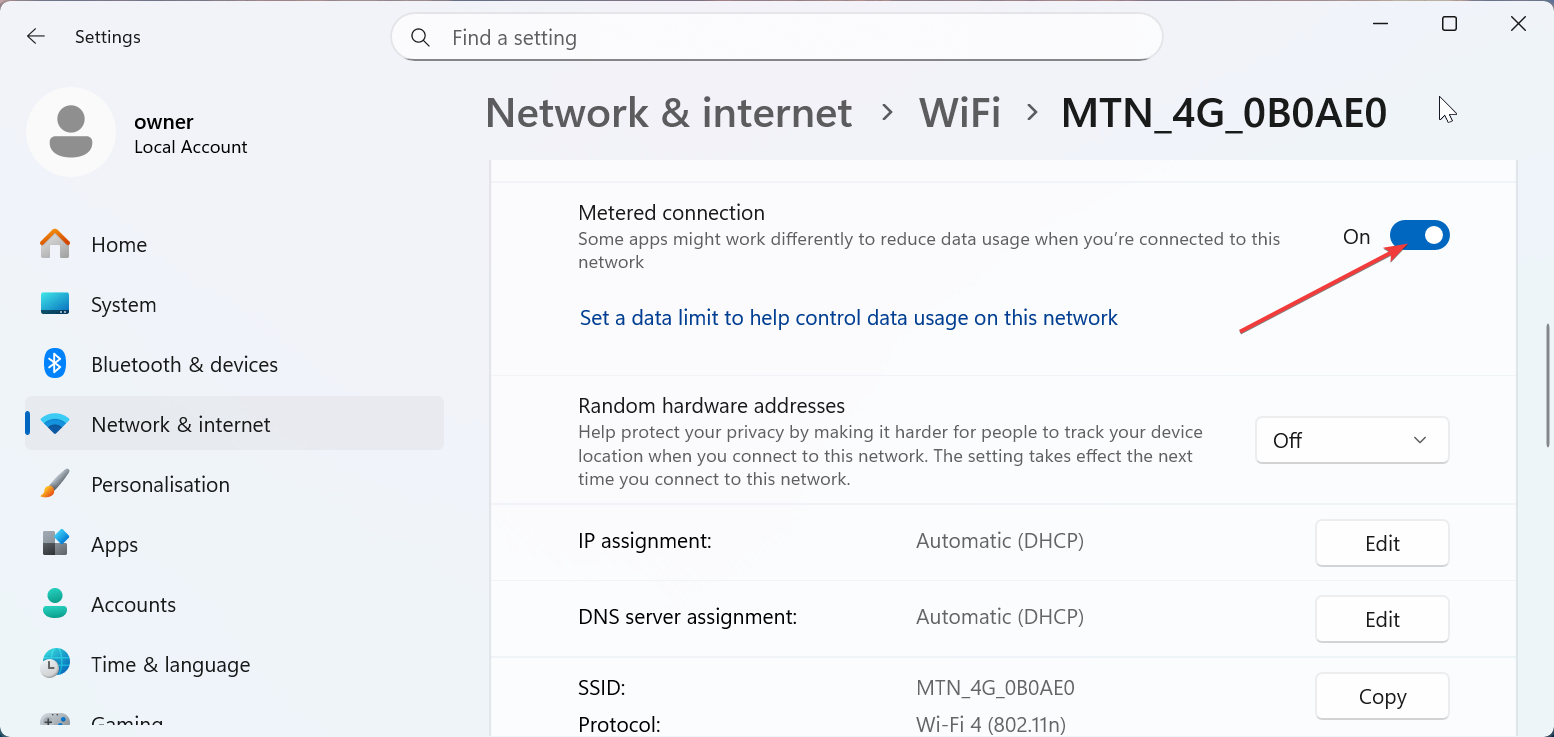Click the Bluetooth & devices icon
The width and height of the screenshot is (1554, 737).
(55, 364)
